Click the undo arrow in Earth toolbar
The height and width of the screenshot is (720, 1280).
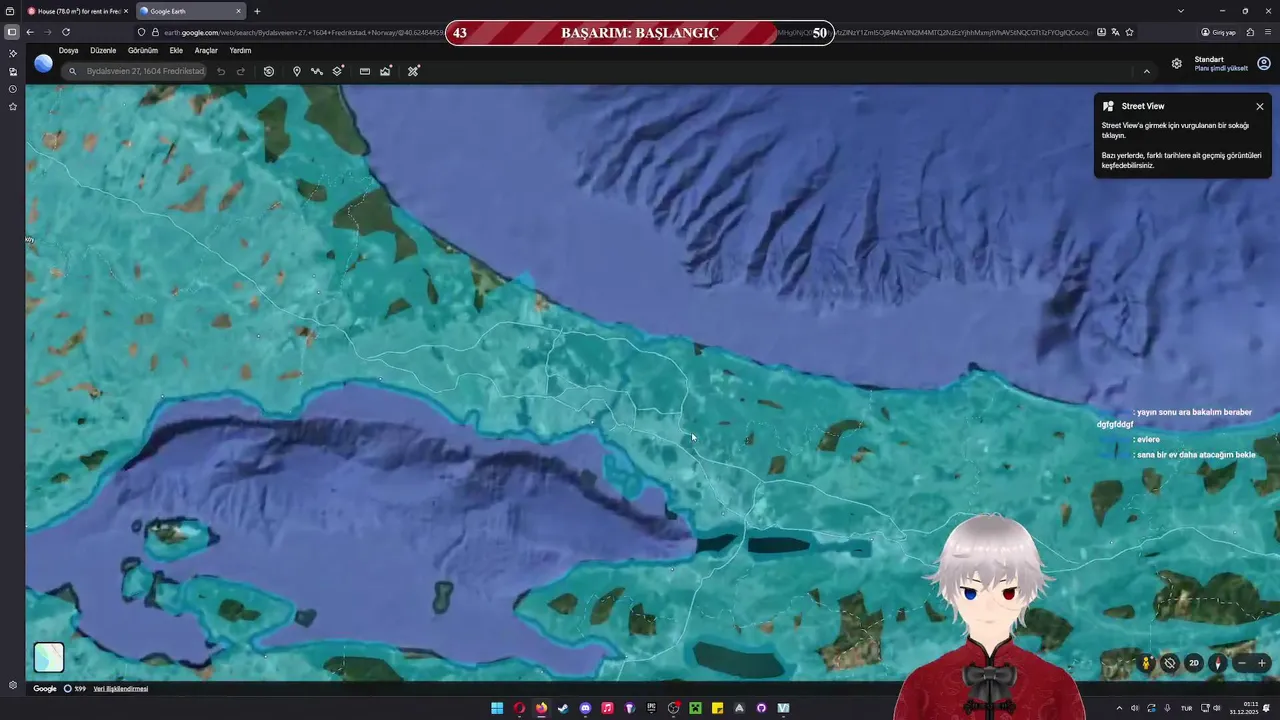221,71
